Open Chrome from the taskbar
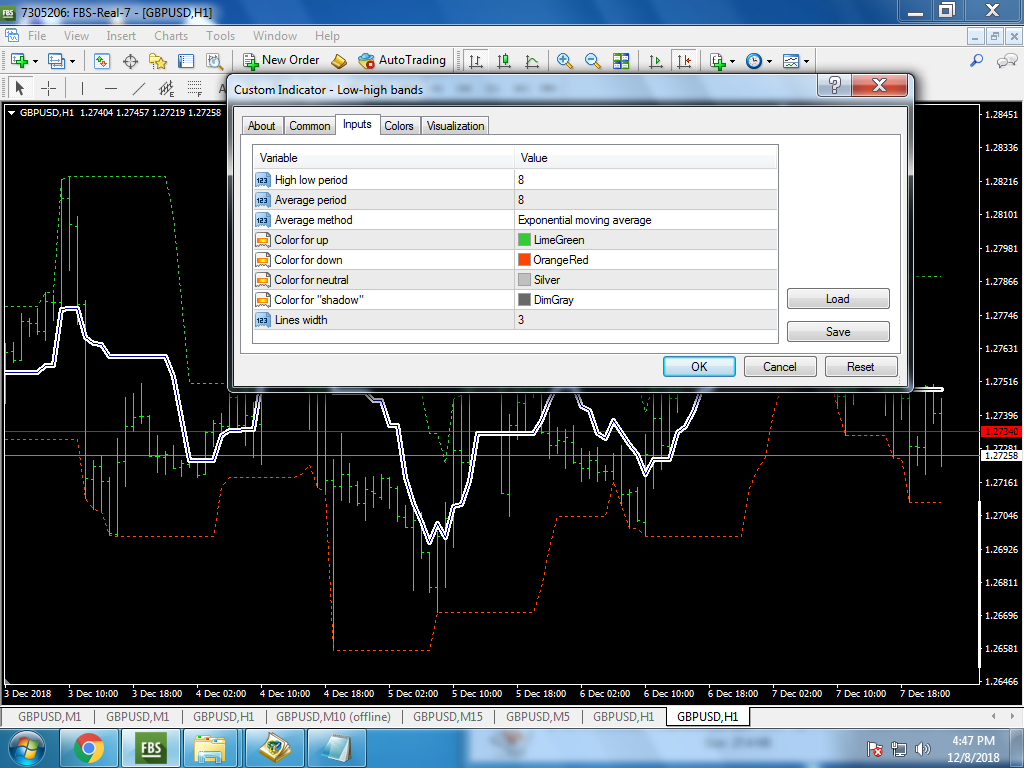This screenshot has width=1024, height=768. 89,748
